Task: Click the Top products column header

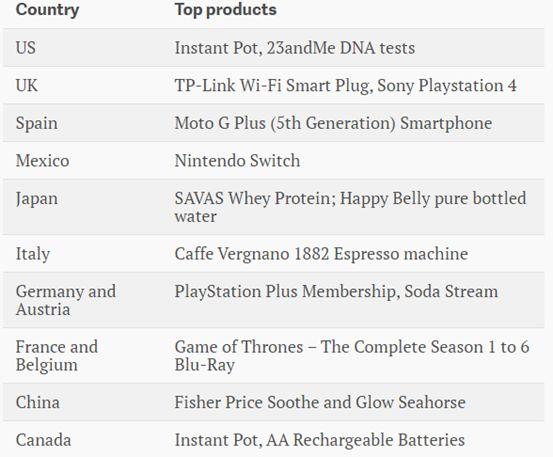Action: click(x=226, y=10)
